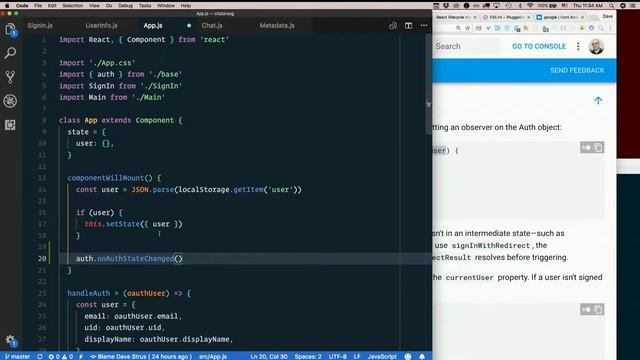Select the App.js editor tab
The width and height of the screenshot is (640, 360).
click(x=153, y=25)
